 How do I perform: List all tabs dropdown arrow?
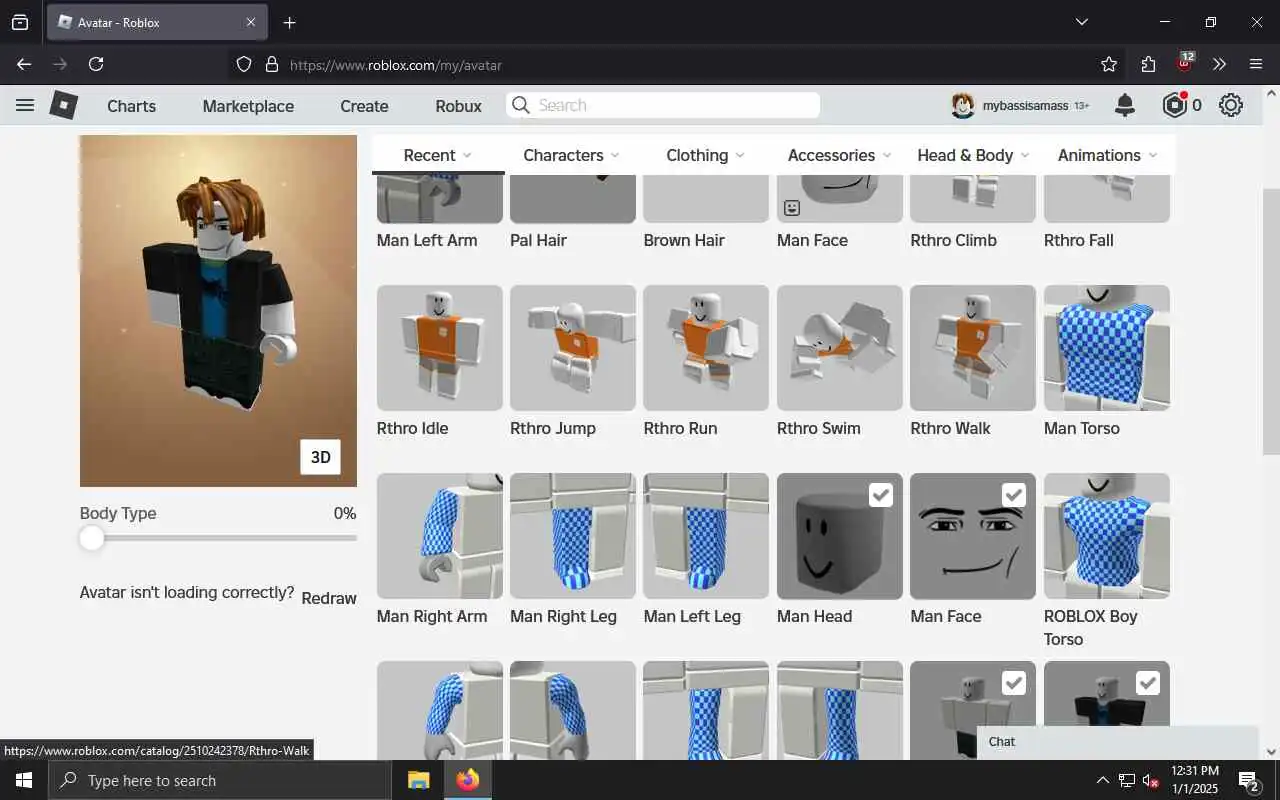(1081, 22)
